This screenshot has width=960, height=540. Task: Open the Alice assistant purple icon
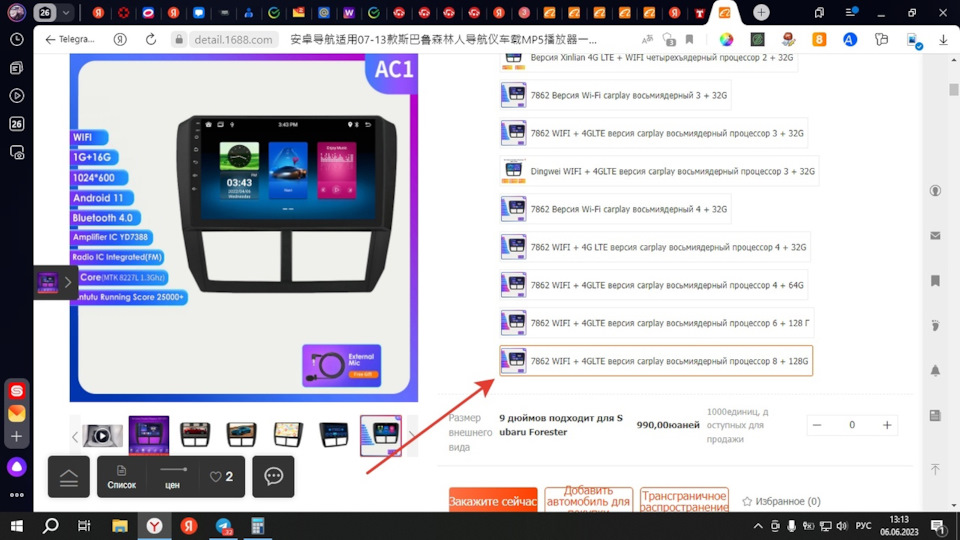pos(17,467)
